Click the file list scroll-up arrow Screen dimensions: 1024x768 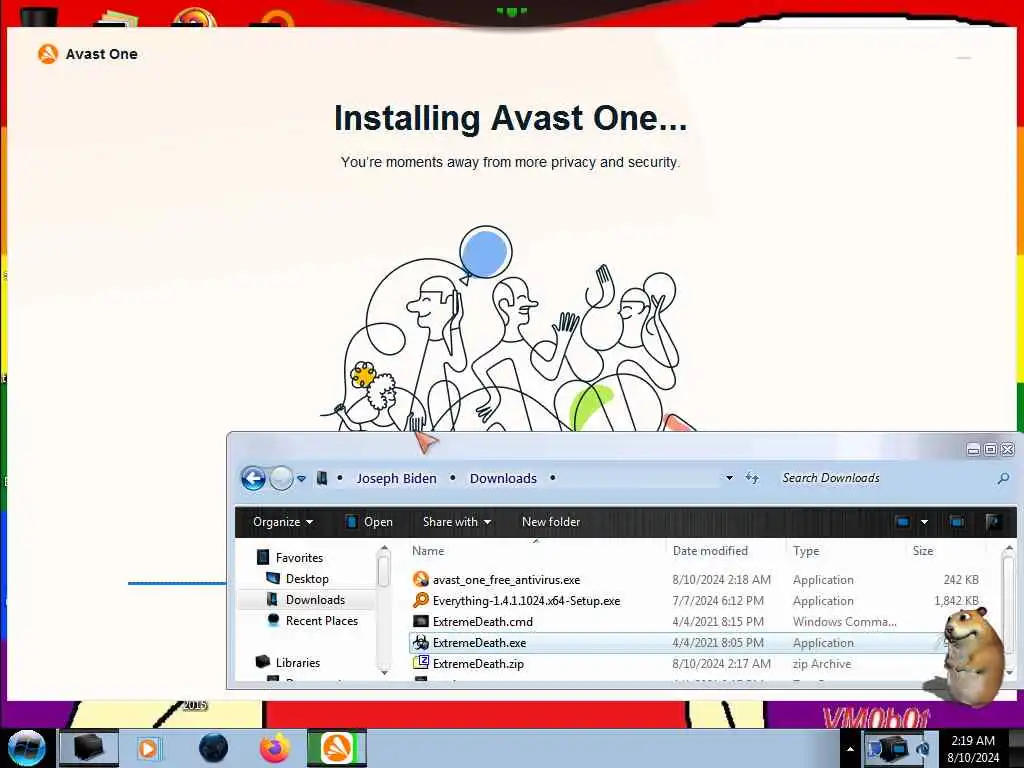[1008, 549]
